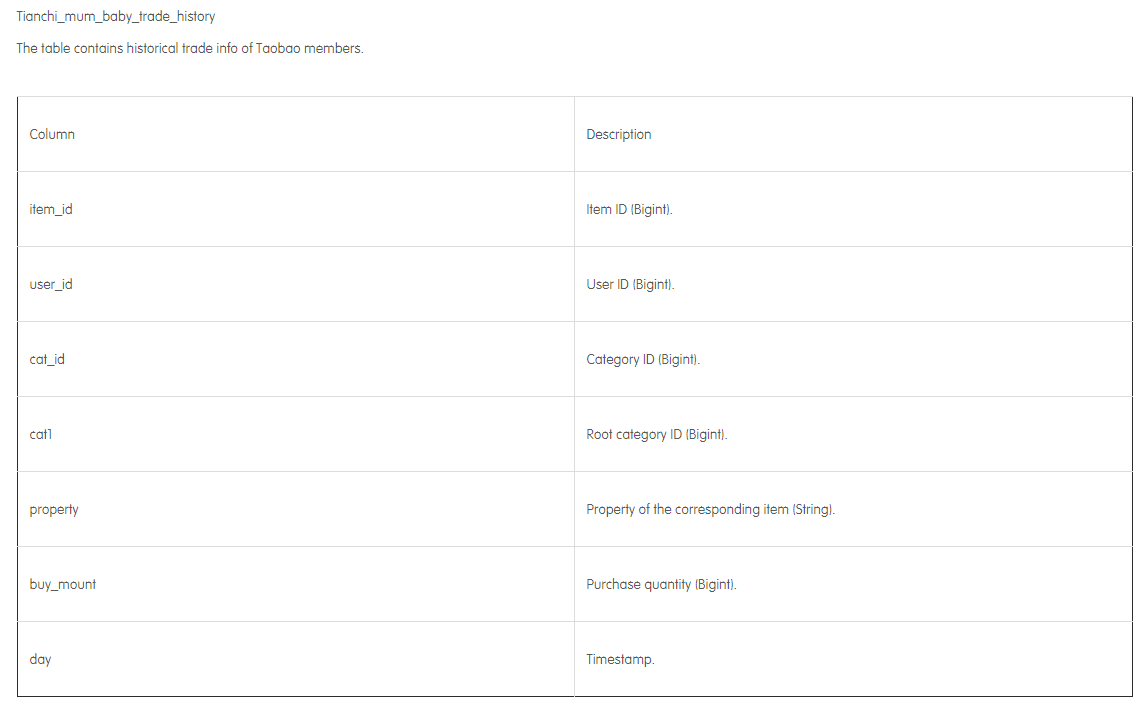
Task: Click the Root category ID description
Action: (x=656, y=435)
